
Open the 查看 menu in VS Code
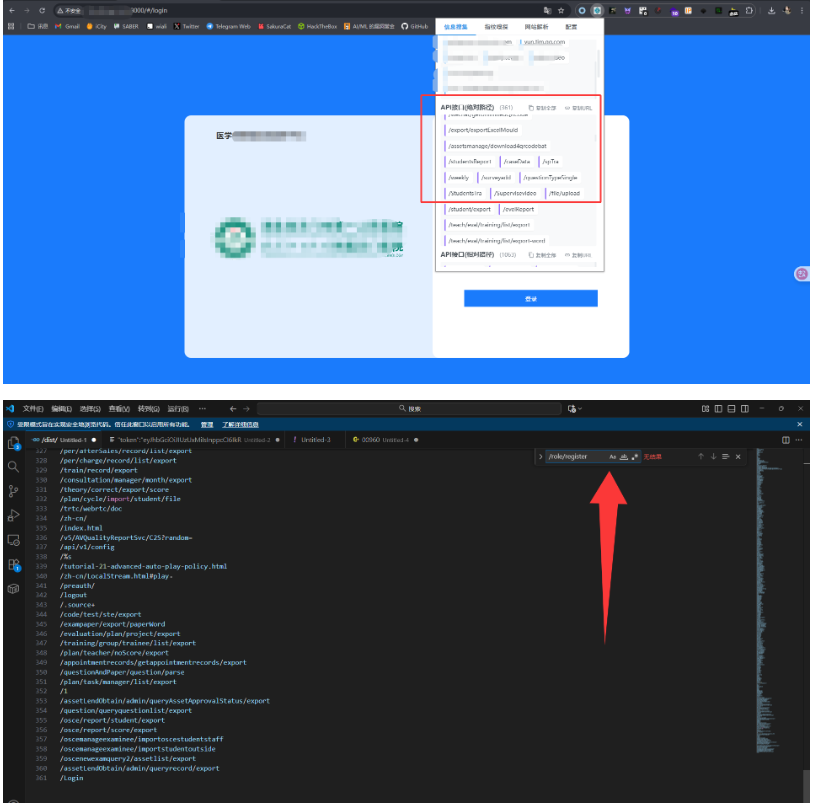pyautogui.click(x=119, y=409)
